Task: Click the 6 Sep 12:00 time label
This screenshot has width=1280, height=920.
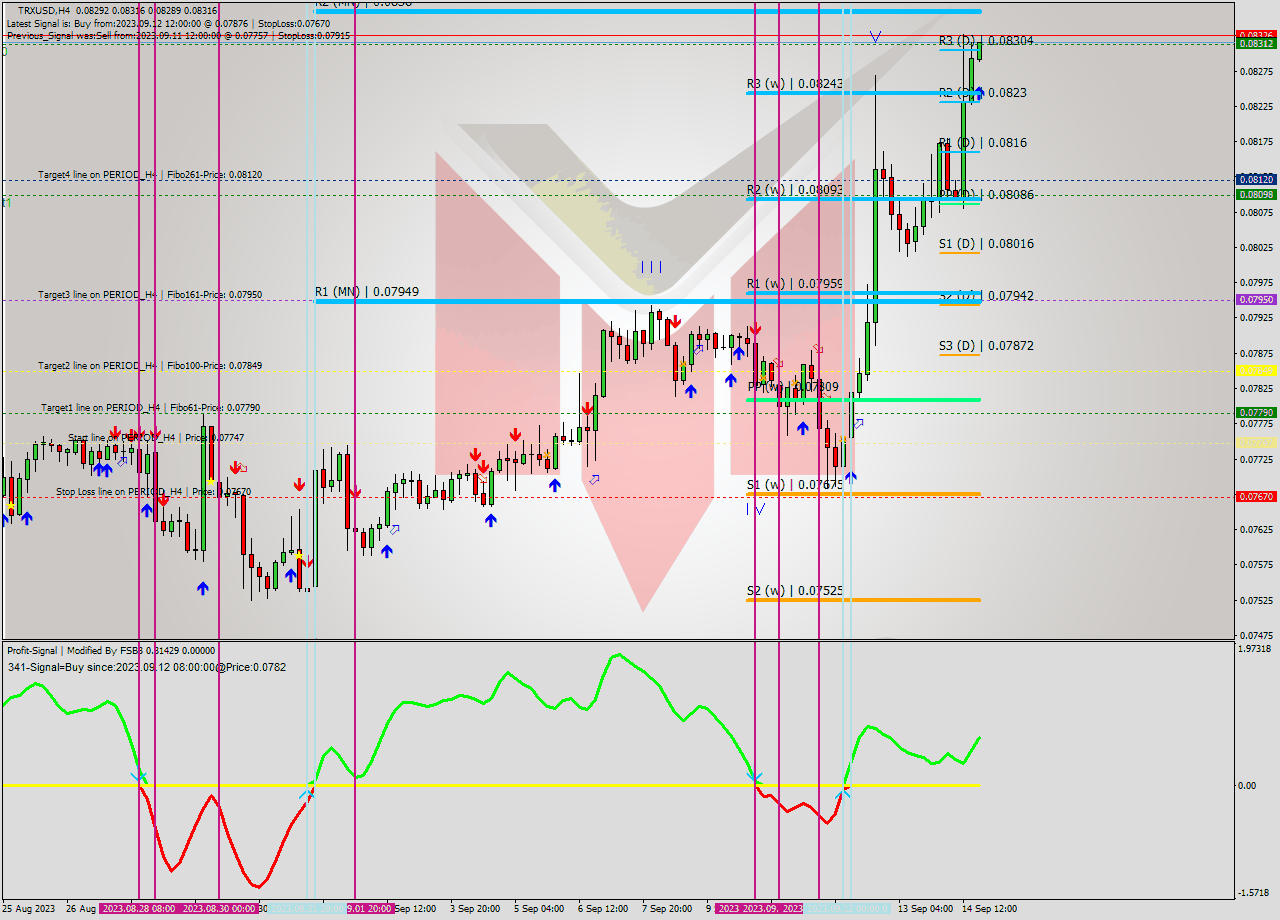Action: pyautogui.click(x=603, y=908)
